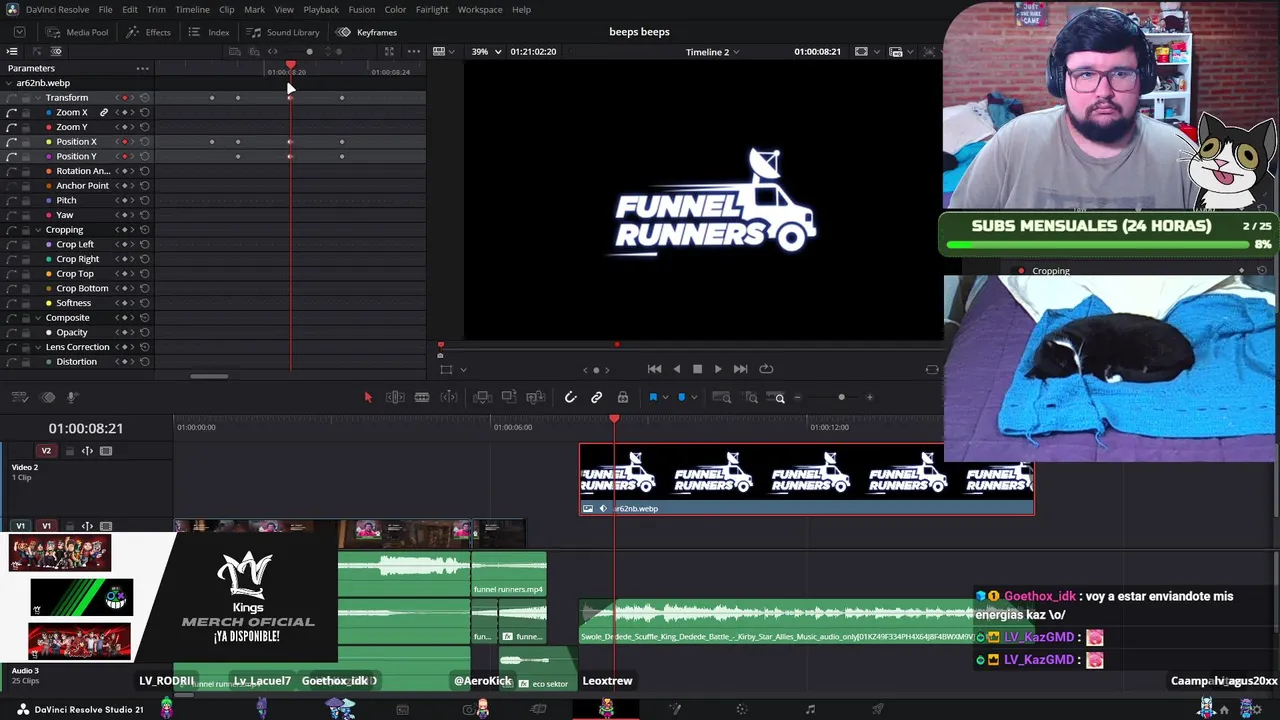
Task: Collapse the ar62nb.webp clip parameters
Action: pos(10,83)
